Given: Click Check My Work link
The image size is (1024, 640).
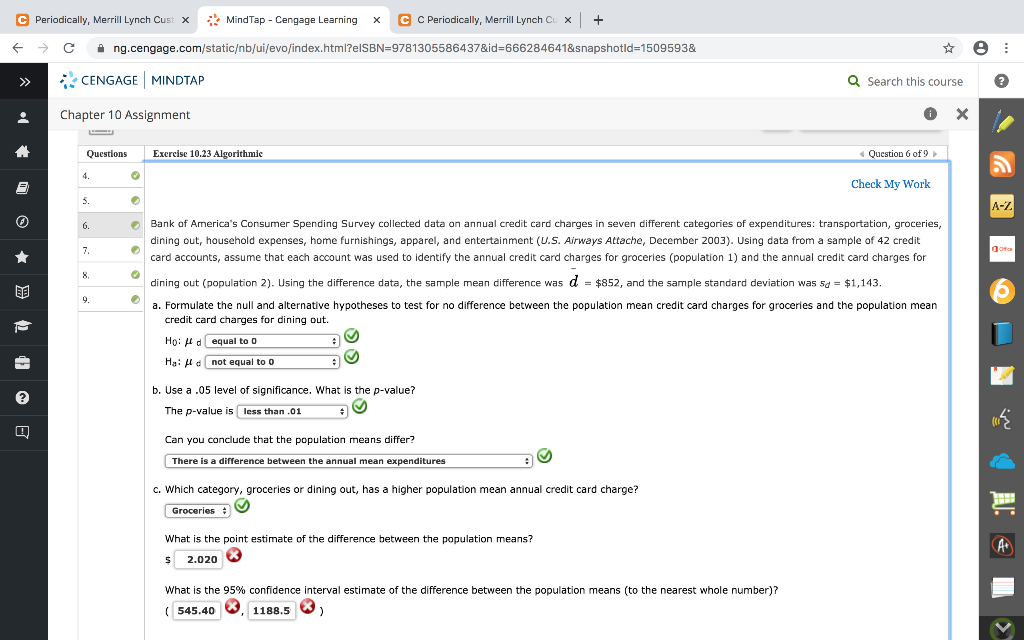Looking at the screenshot, I should 890,184.
